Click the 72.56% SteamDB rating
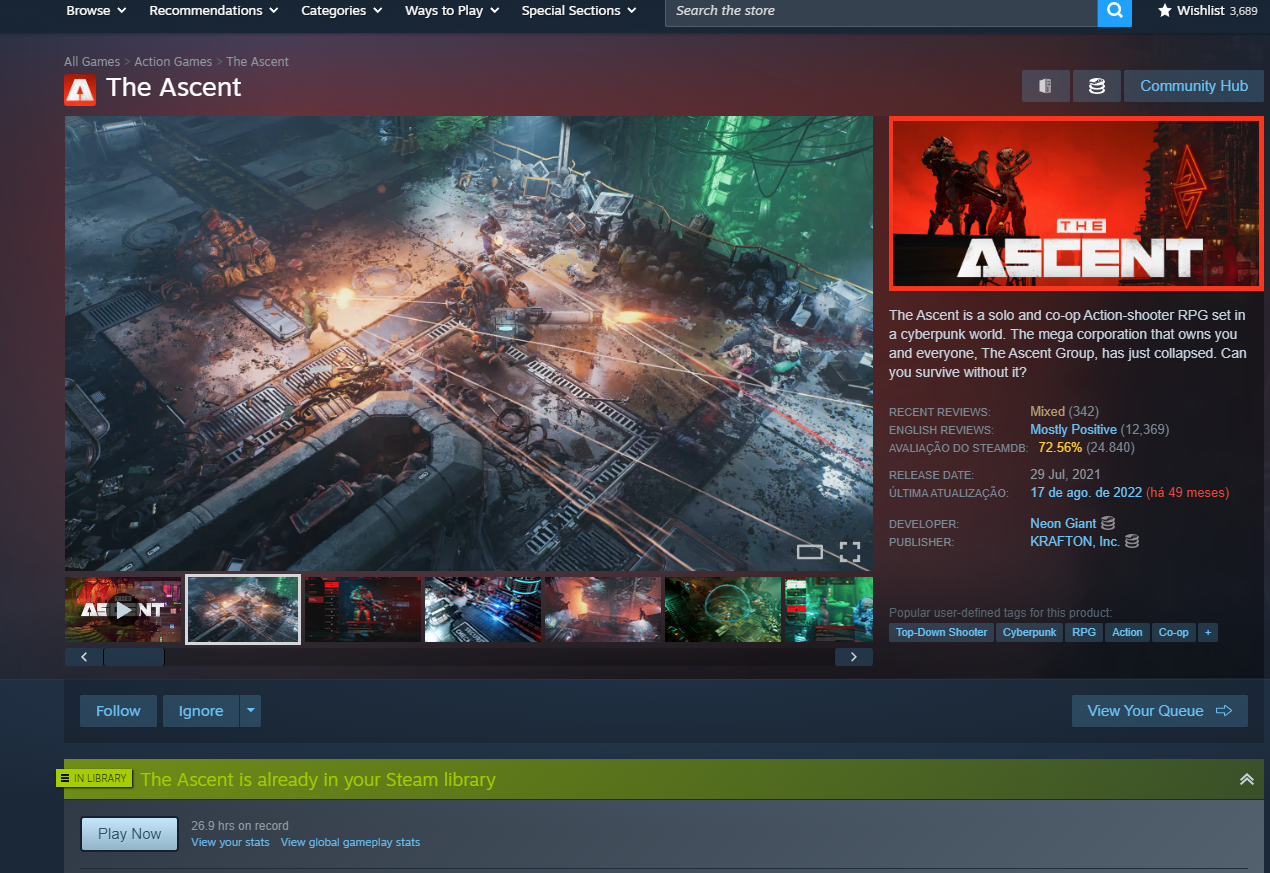 click(x=1060, y=447)
